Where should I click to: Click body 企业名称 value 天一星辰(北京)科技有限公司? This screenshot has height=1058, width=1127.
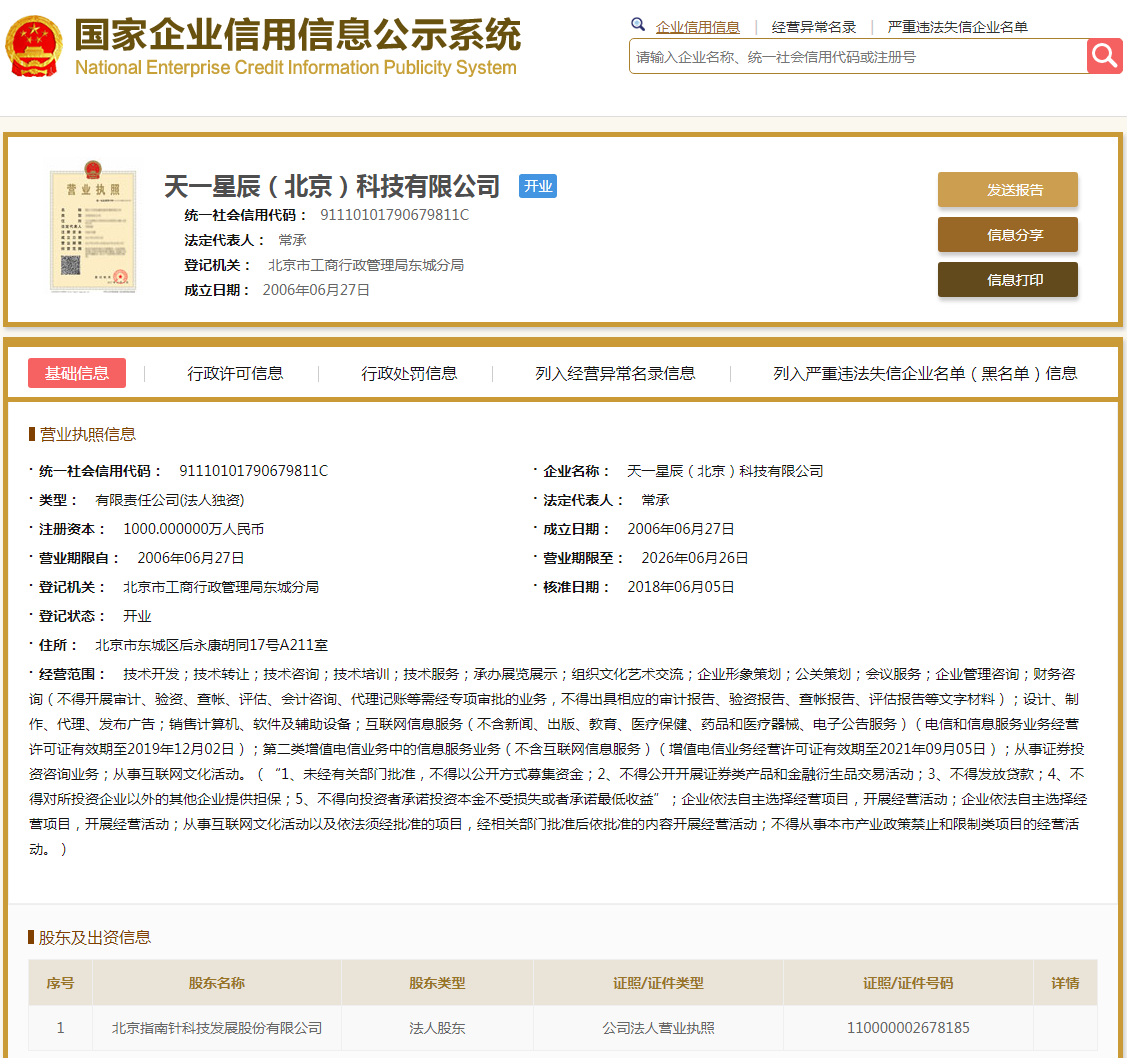724,471
